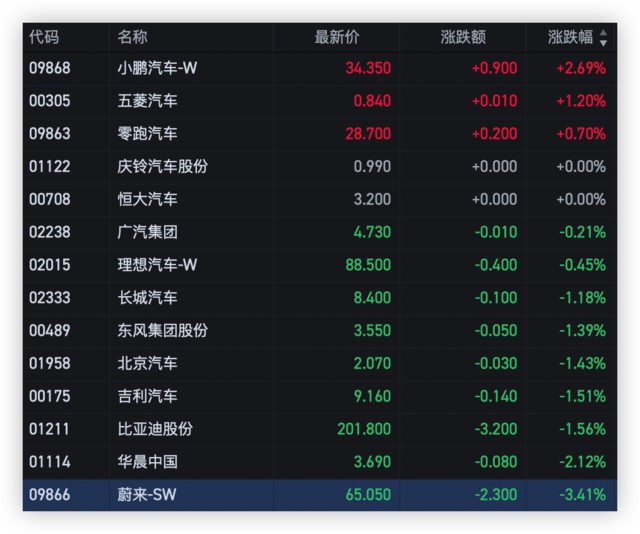Screen dimensions: 640x534
Task: Select 庆铃汽车股份 in the list
Action: (x=162, y=167)
